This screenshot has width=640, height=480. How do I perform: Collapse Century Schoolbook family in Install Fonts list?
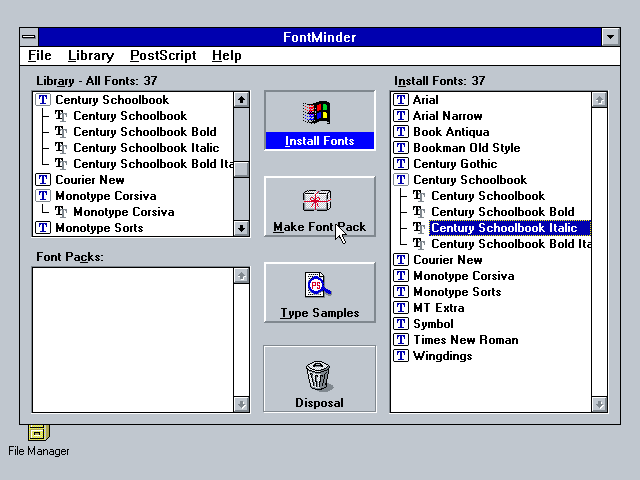(x=401, y=180)
